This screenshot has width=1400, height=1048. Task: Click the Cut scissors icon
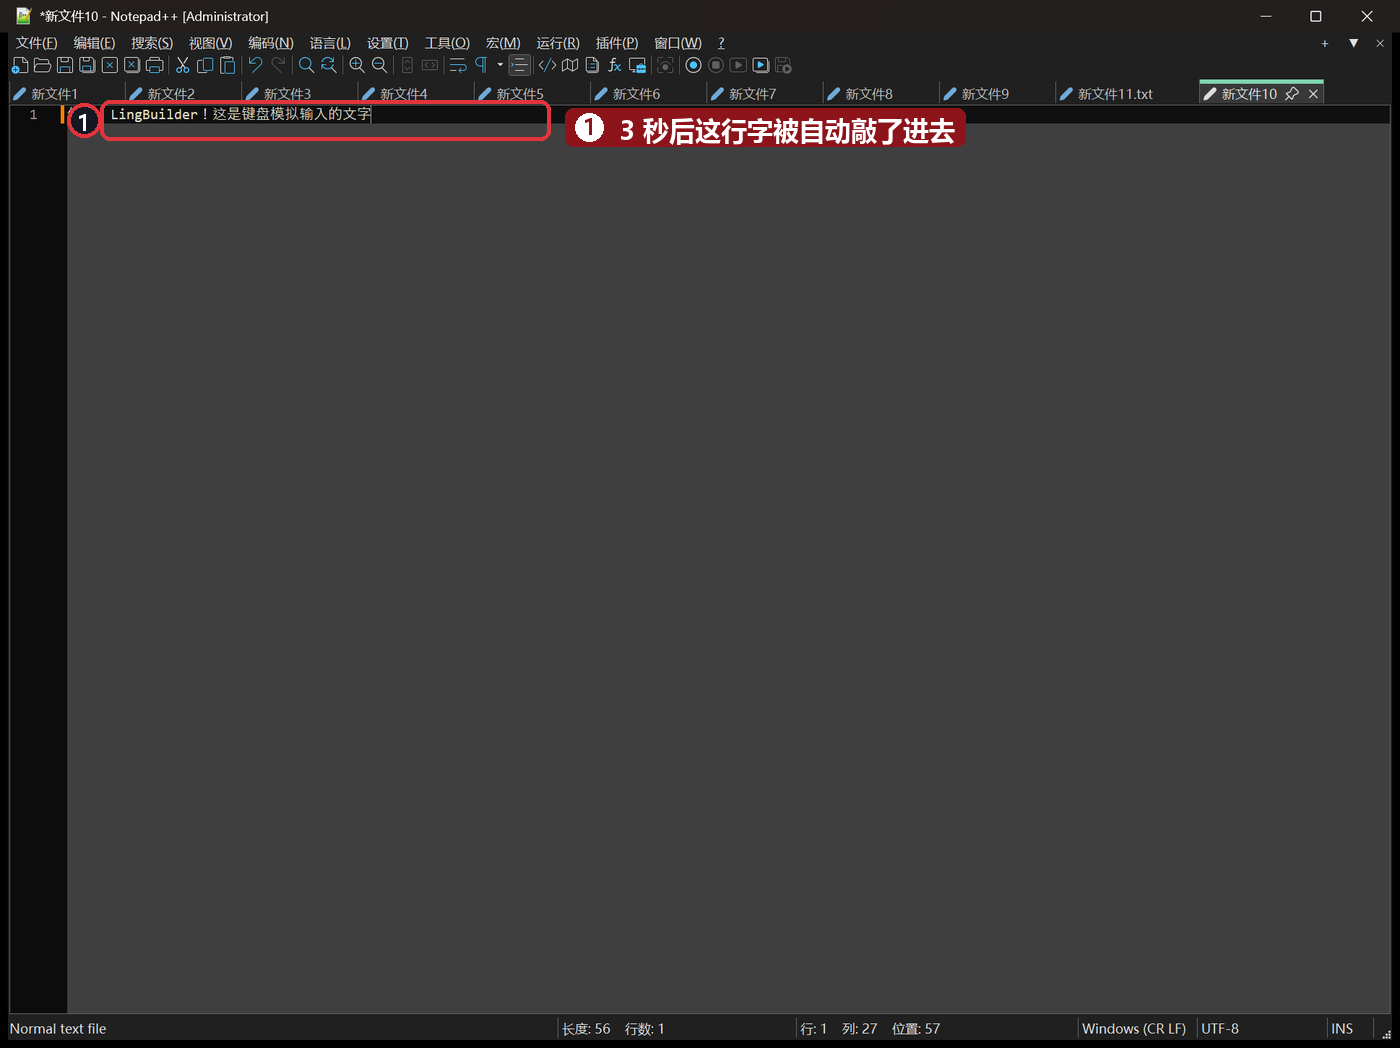(183, 65)
